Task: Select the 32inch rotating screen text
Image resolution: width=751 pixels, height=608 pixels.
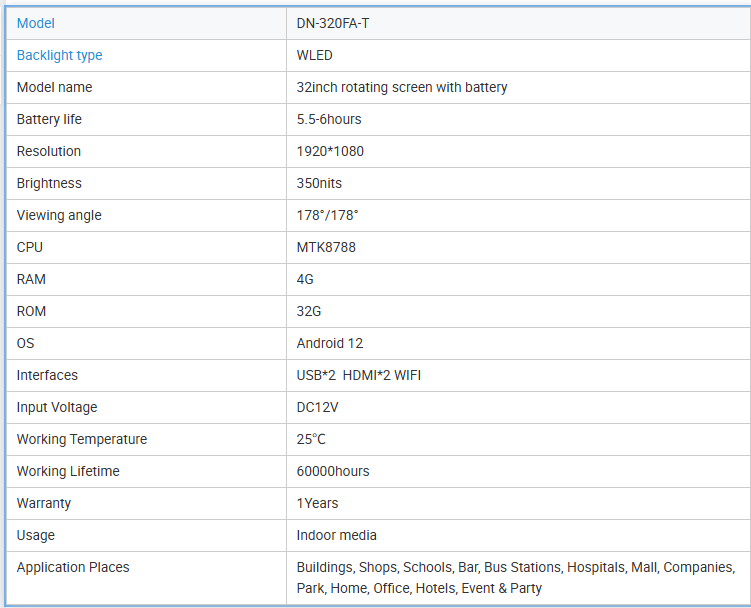Action: [x=402, y=87]
